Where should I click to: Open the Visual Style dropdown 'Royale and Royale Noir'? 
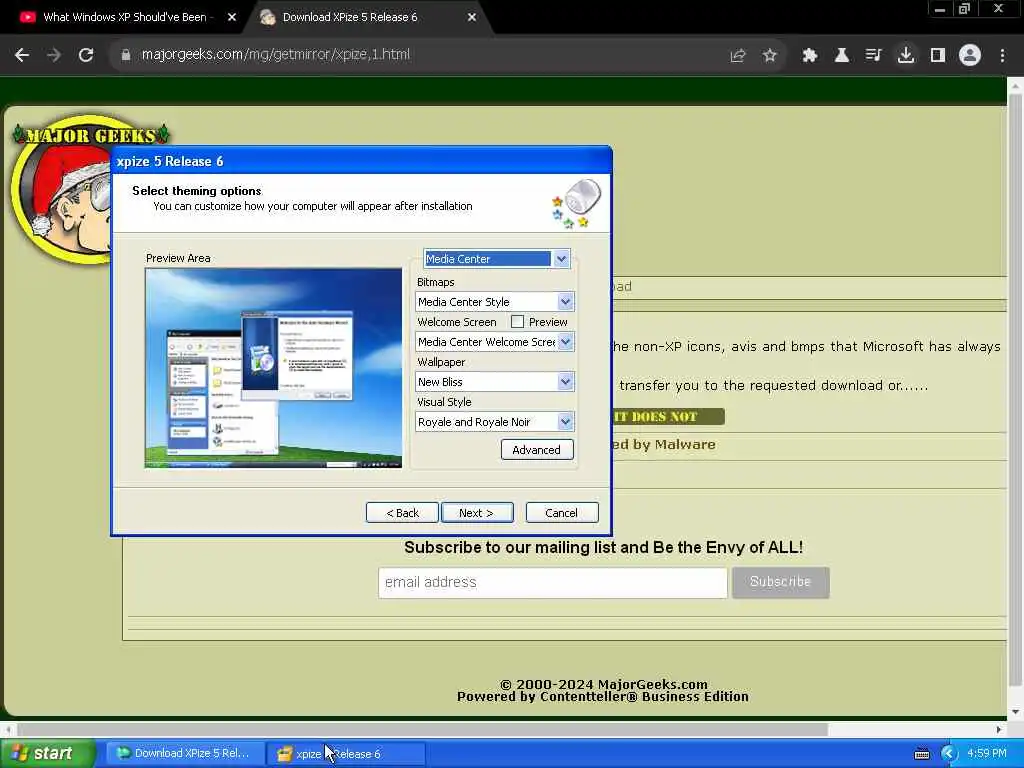point(494,422)
